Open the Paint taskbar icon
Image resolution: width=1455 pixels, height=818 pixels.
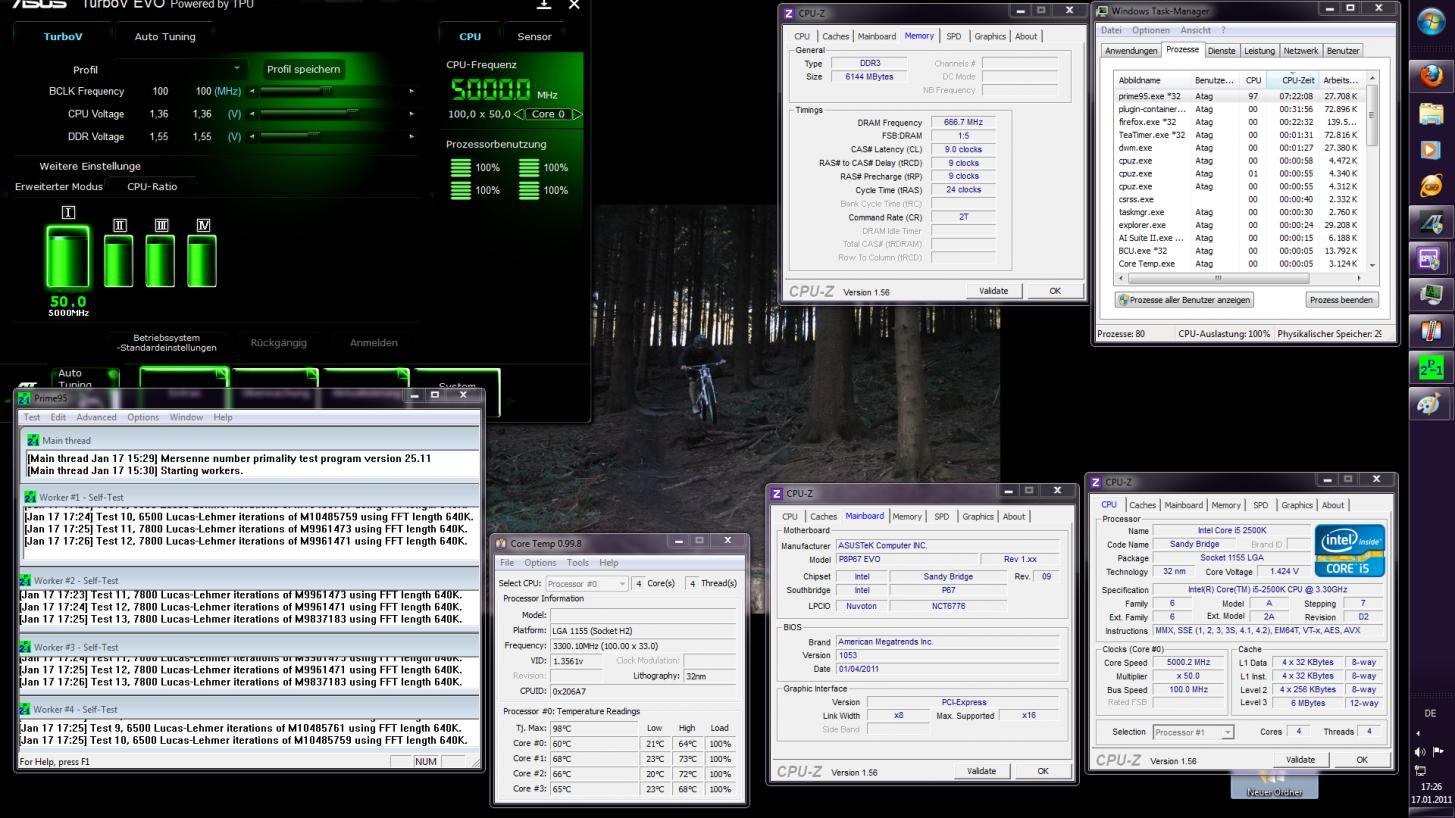1431,406
